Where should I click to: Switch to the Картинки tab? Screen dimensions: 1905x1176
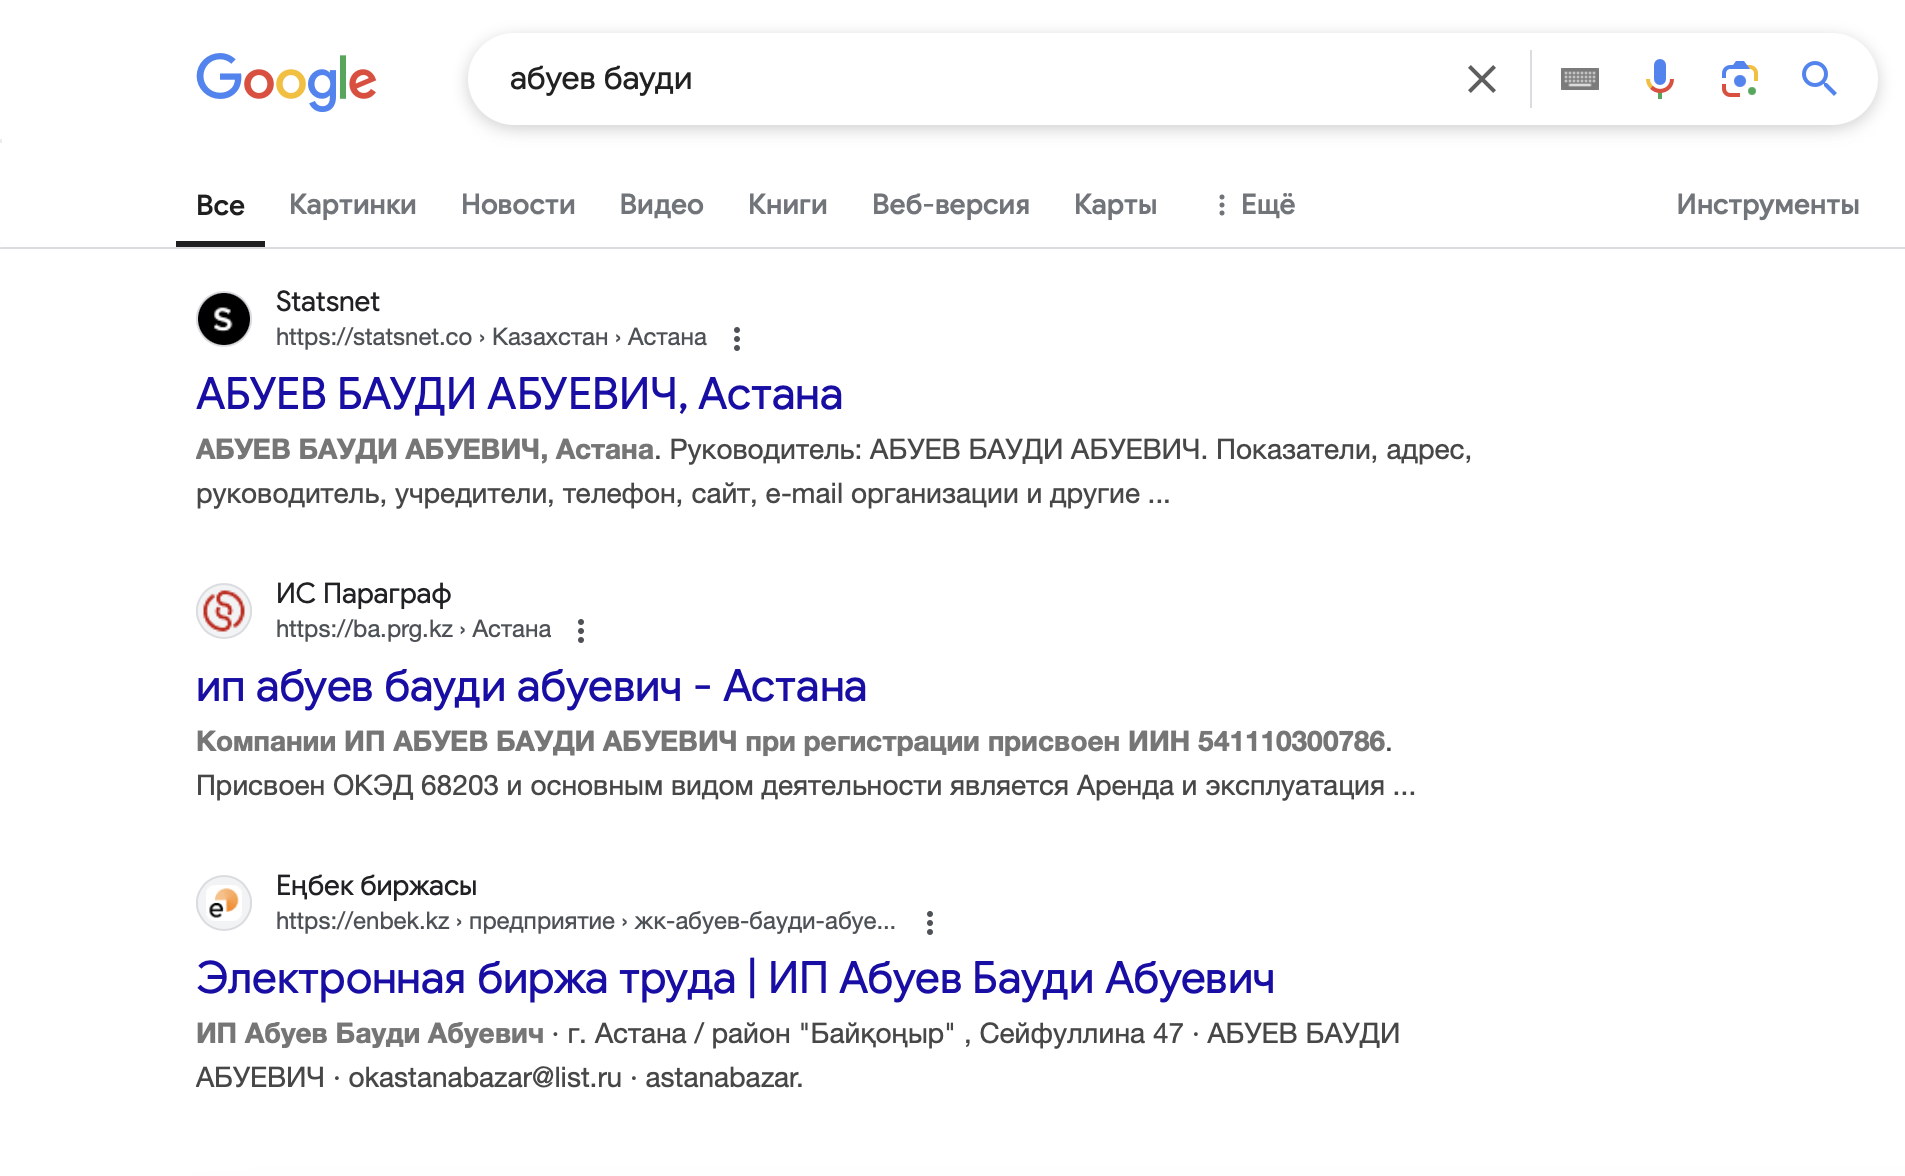352,205
